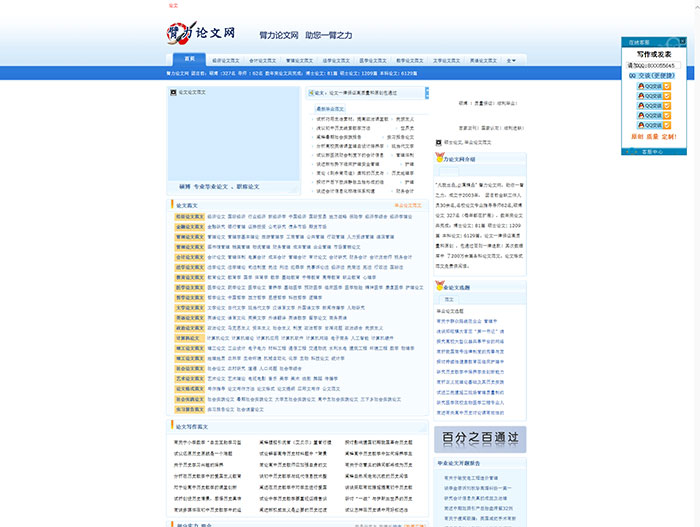The height and width of the screenshot is (527, 700).
Task: Open the 哲学论文范文 category label
Action: tap(189, 297)
